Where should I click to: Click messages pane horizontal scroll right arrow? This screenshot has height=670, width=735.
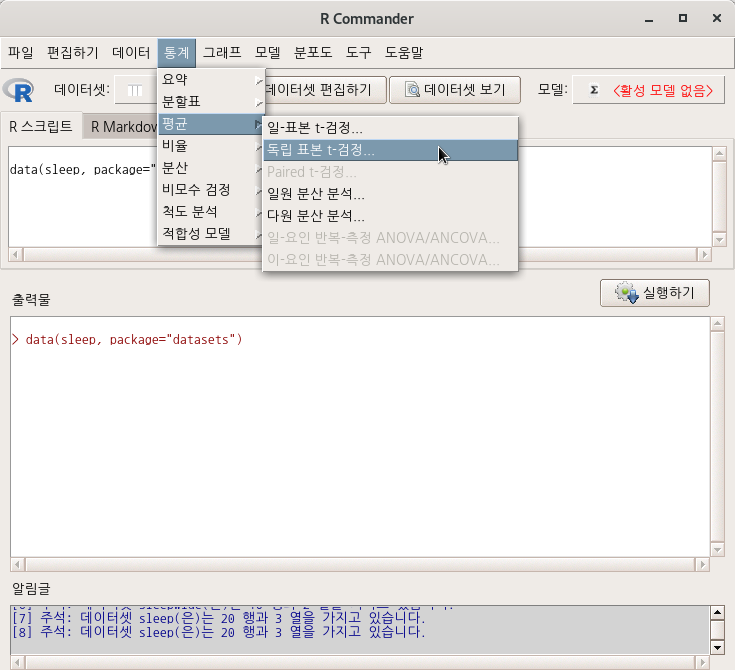tap(702, 663)
